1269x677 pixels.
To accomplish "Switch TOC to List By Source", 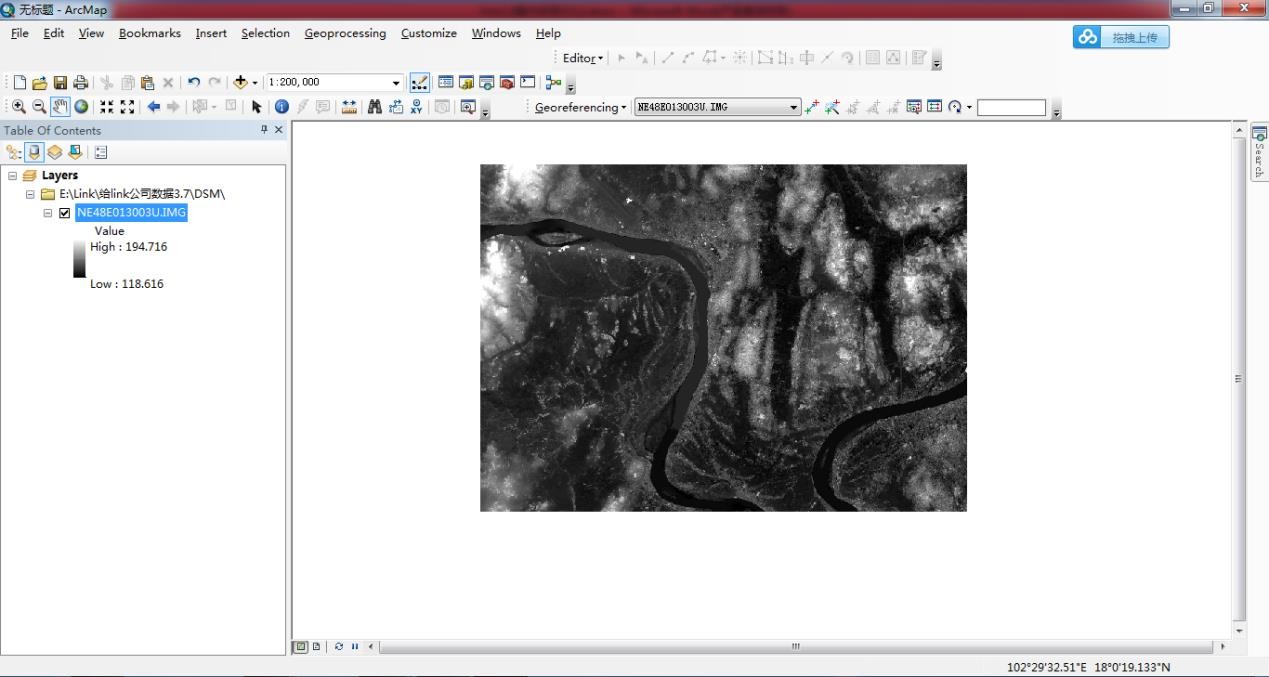I will point(34,152).
